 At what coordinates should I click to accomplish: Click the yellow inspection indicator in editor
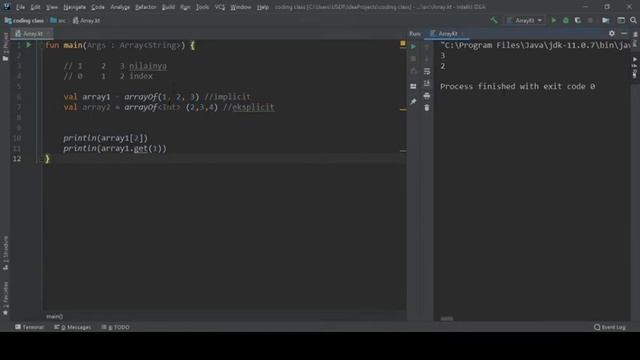pos(402,43)
